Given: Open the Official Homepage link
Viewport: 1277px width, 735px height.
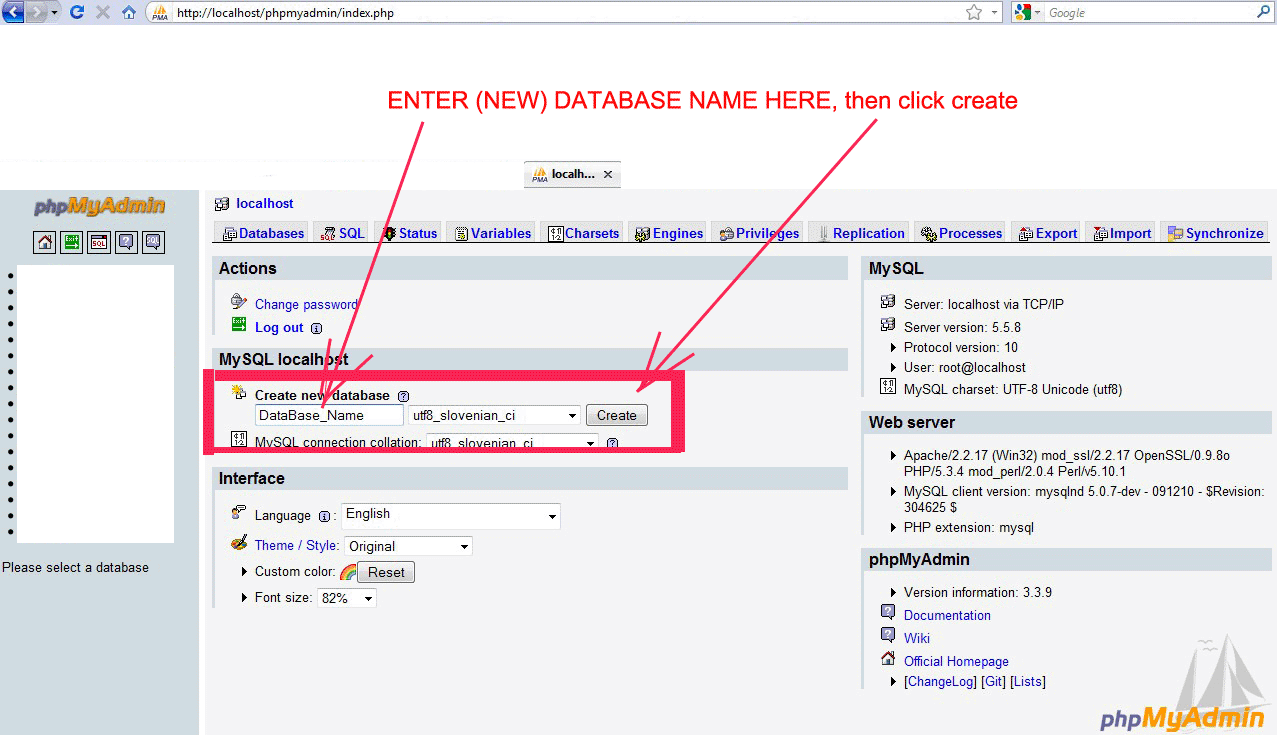Looking at the screenshot, I should pyautogui.click(x=956, y=661).
